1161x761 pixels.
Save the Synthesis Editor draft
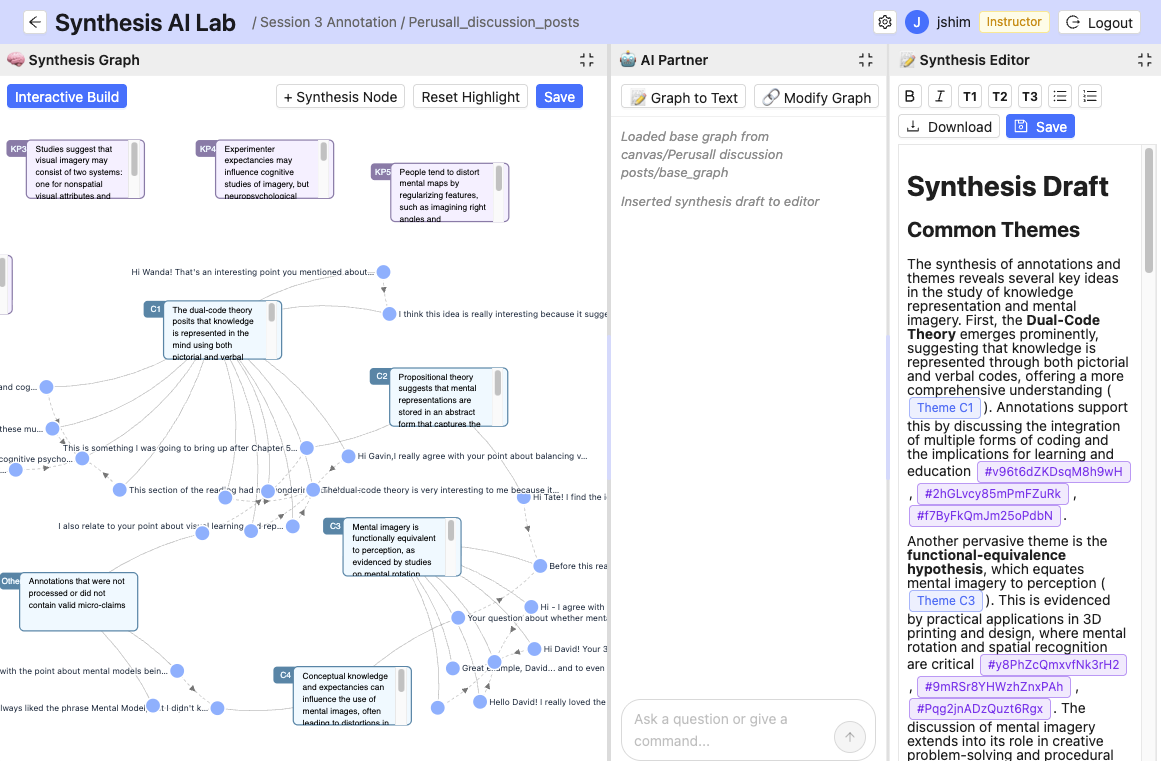click(x=1040, y=127)
